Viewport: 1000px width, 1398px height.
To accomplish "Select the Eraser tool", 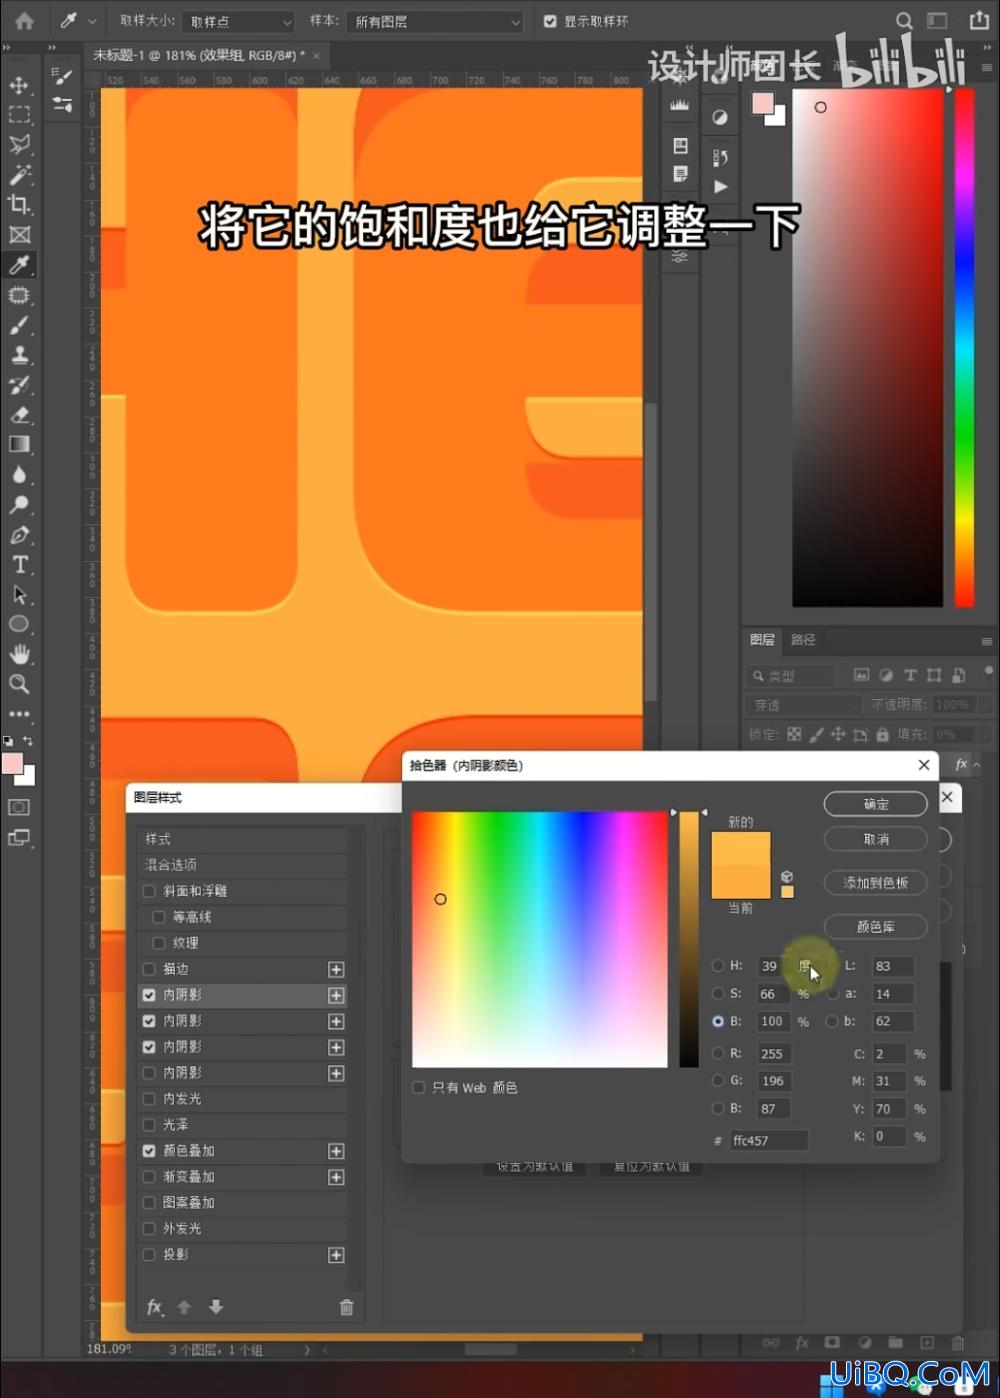I will point(19,415).
